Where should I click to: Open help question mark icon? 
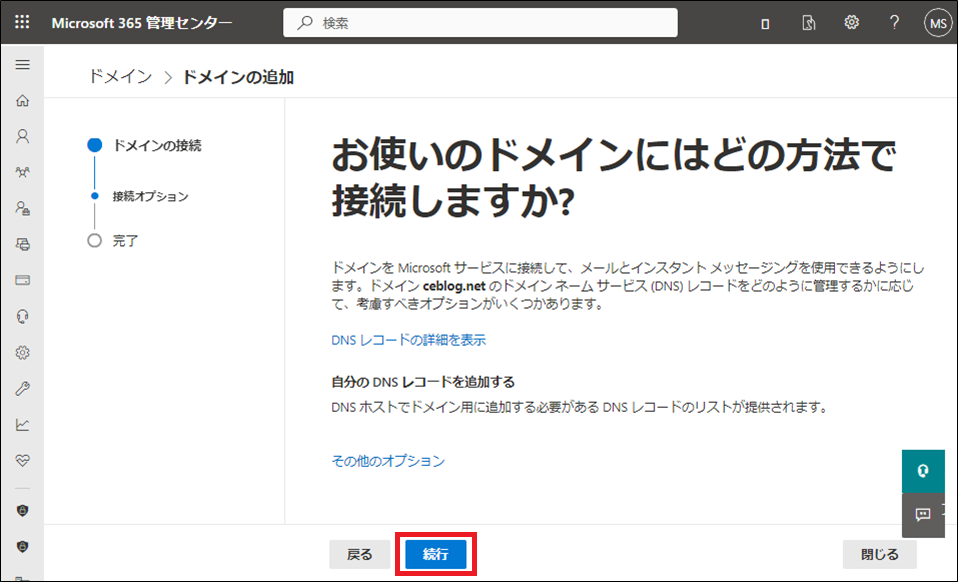click(894, 23)
